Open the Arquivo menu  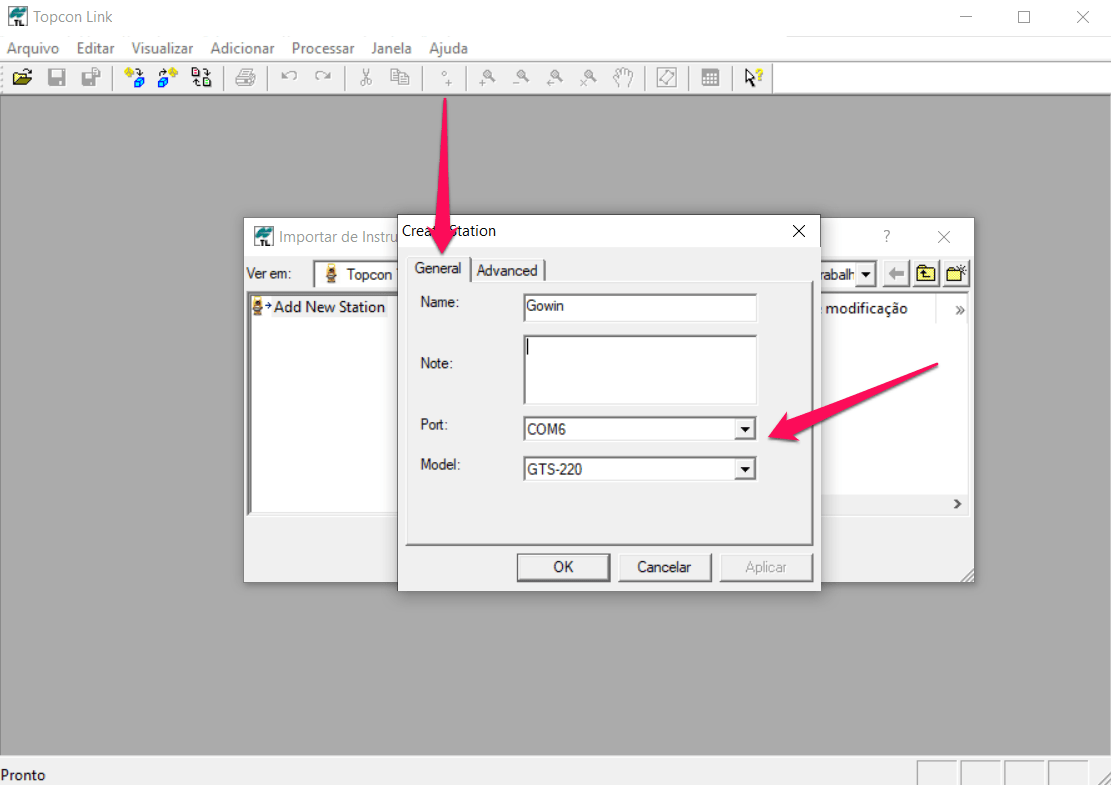33,48
